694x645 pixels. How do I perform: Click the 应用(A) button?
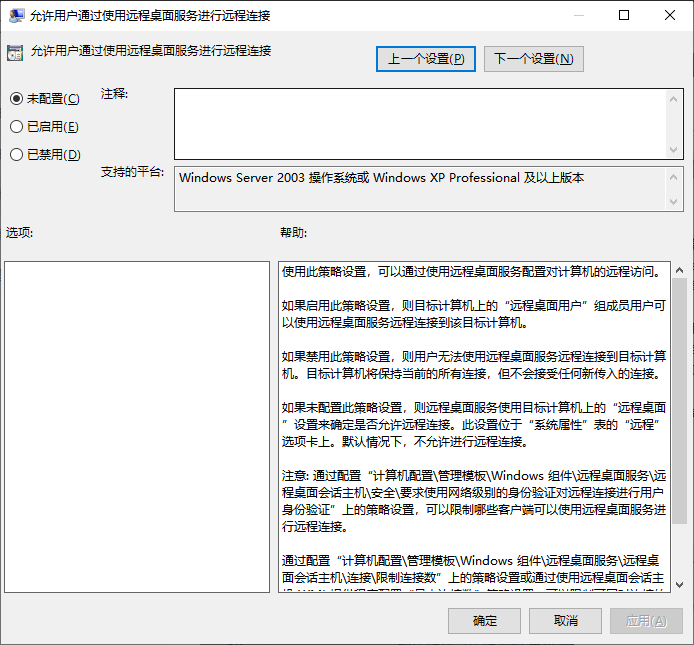tap(646, 621)
